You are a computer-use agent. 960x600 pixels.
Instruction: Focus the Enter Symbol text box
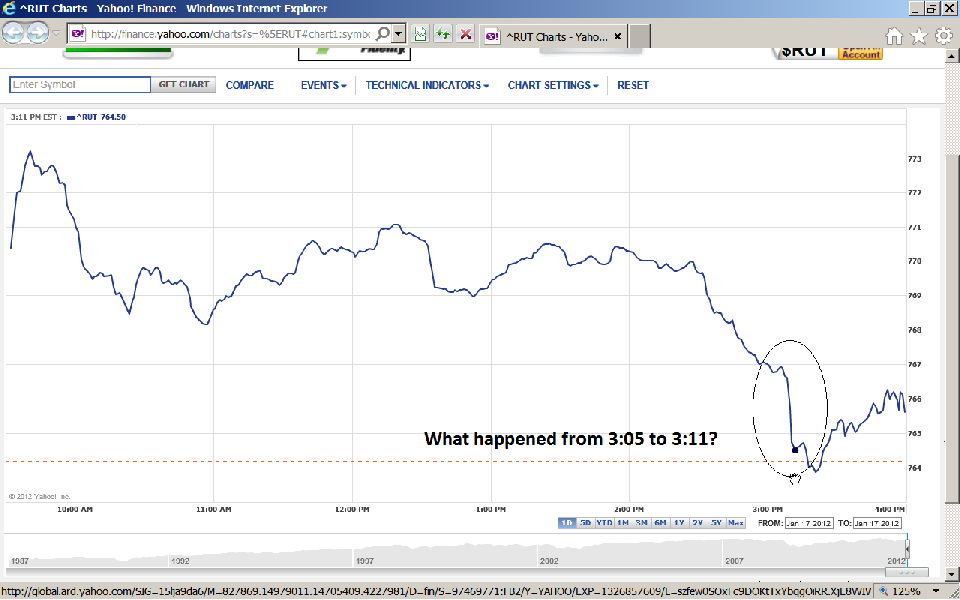coord(80,84)
